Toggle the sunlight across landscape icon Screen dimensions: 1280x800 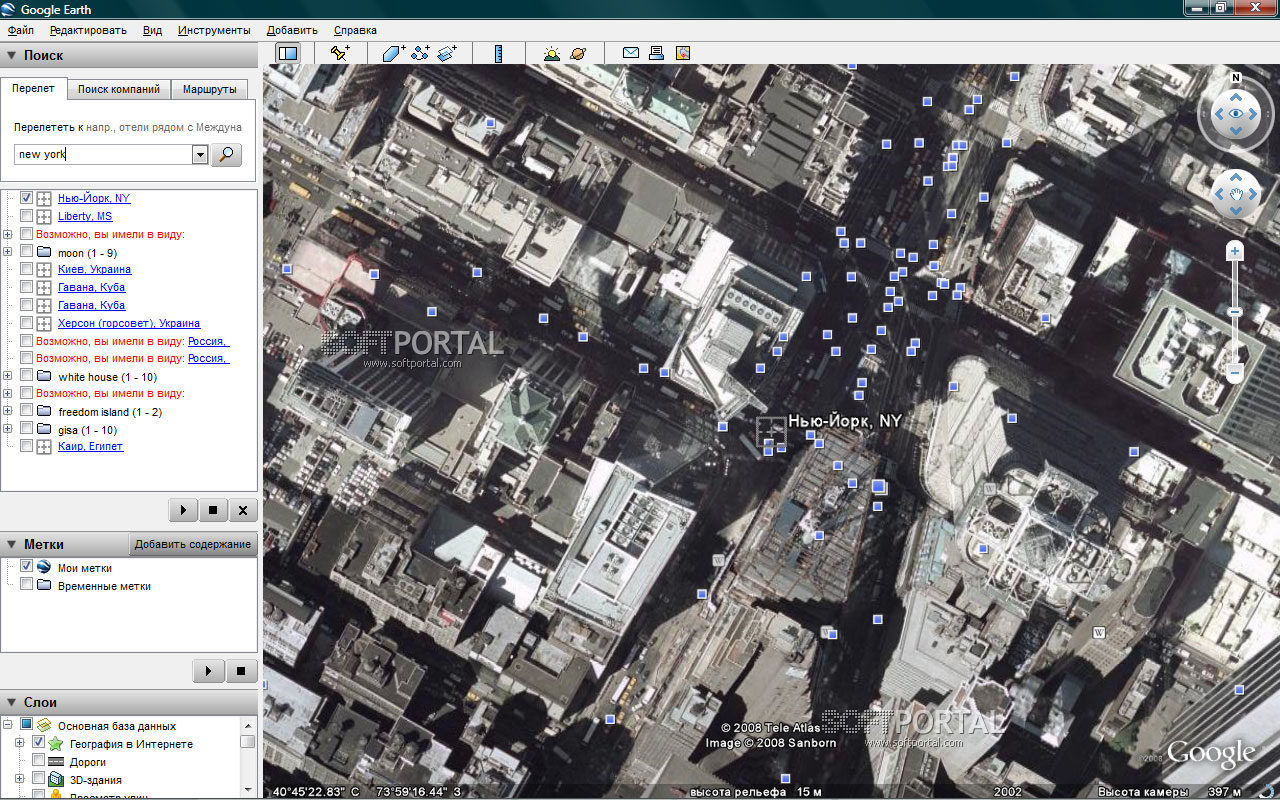click(551, 54)
